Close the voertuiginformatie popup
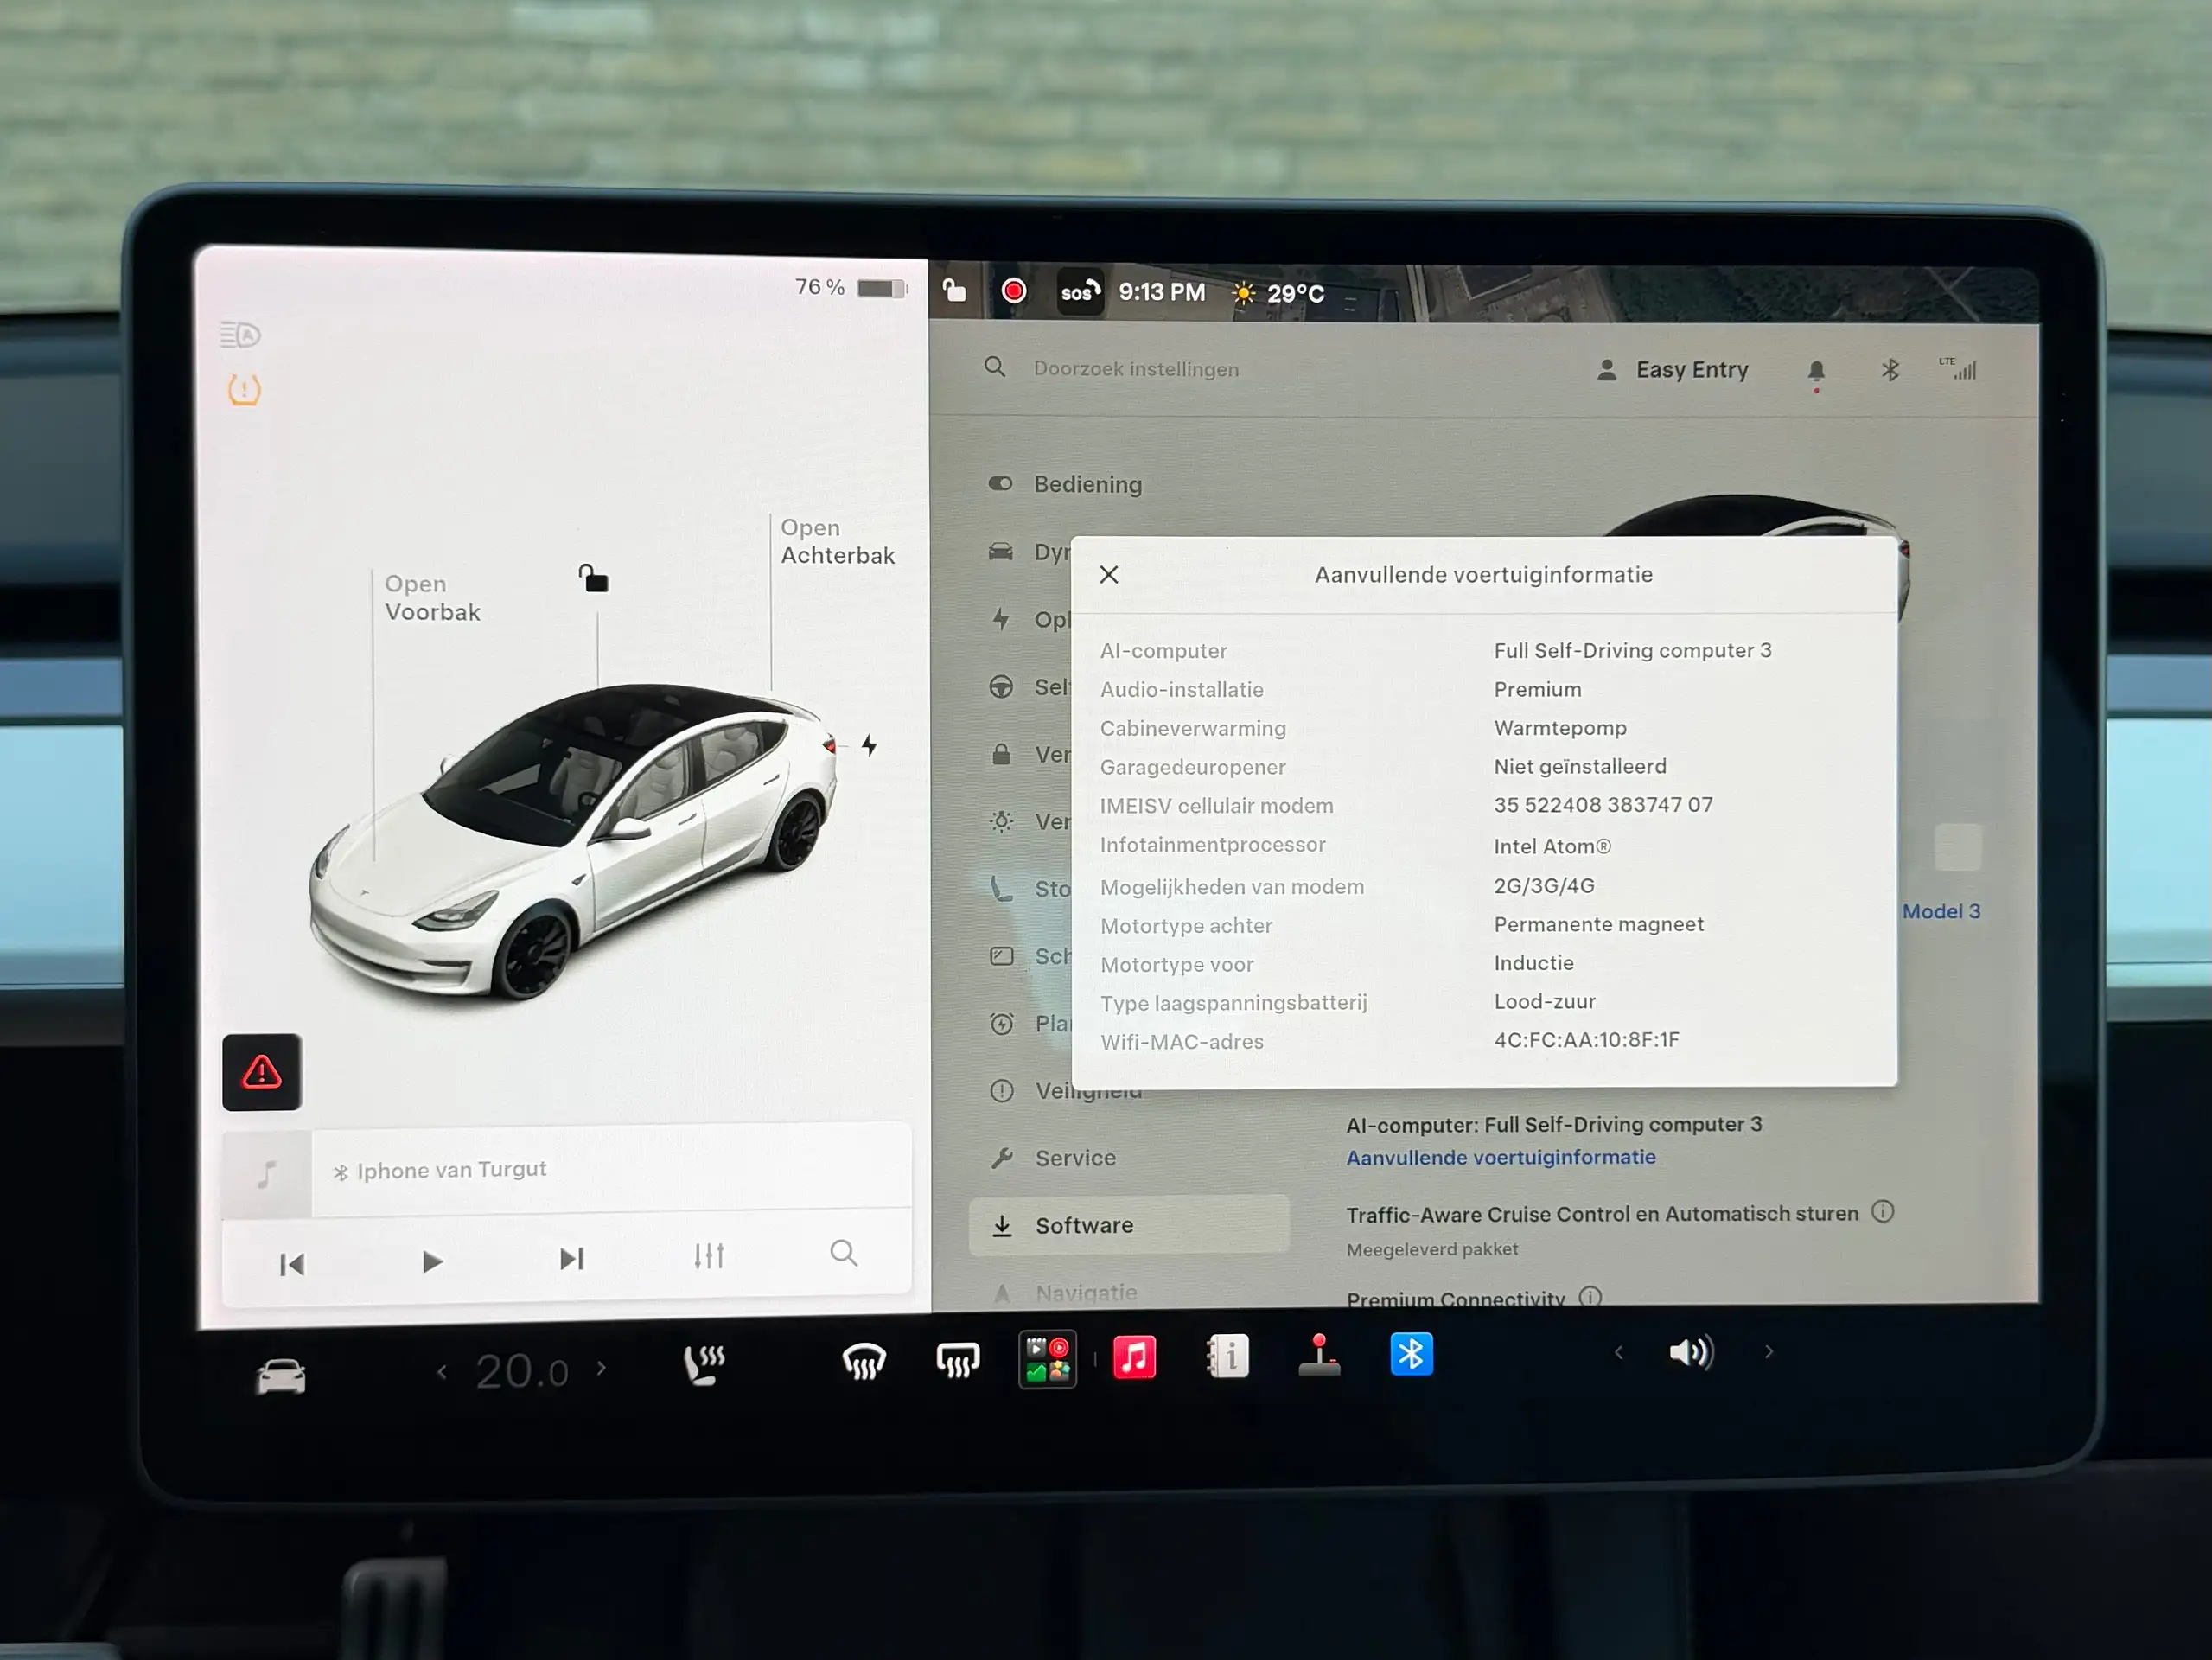 coord(1109,574)
